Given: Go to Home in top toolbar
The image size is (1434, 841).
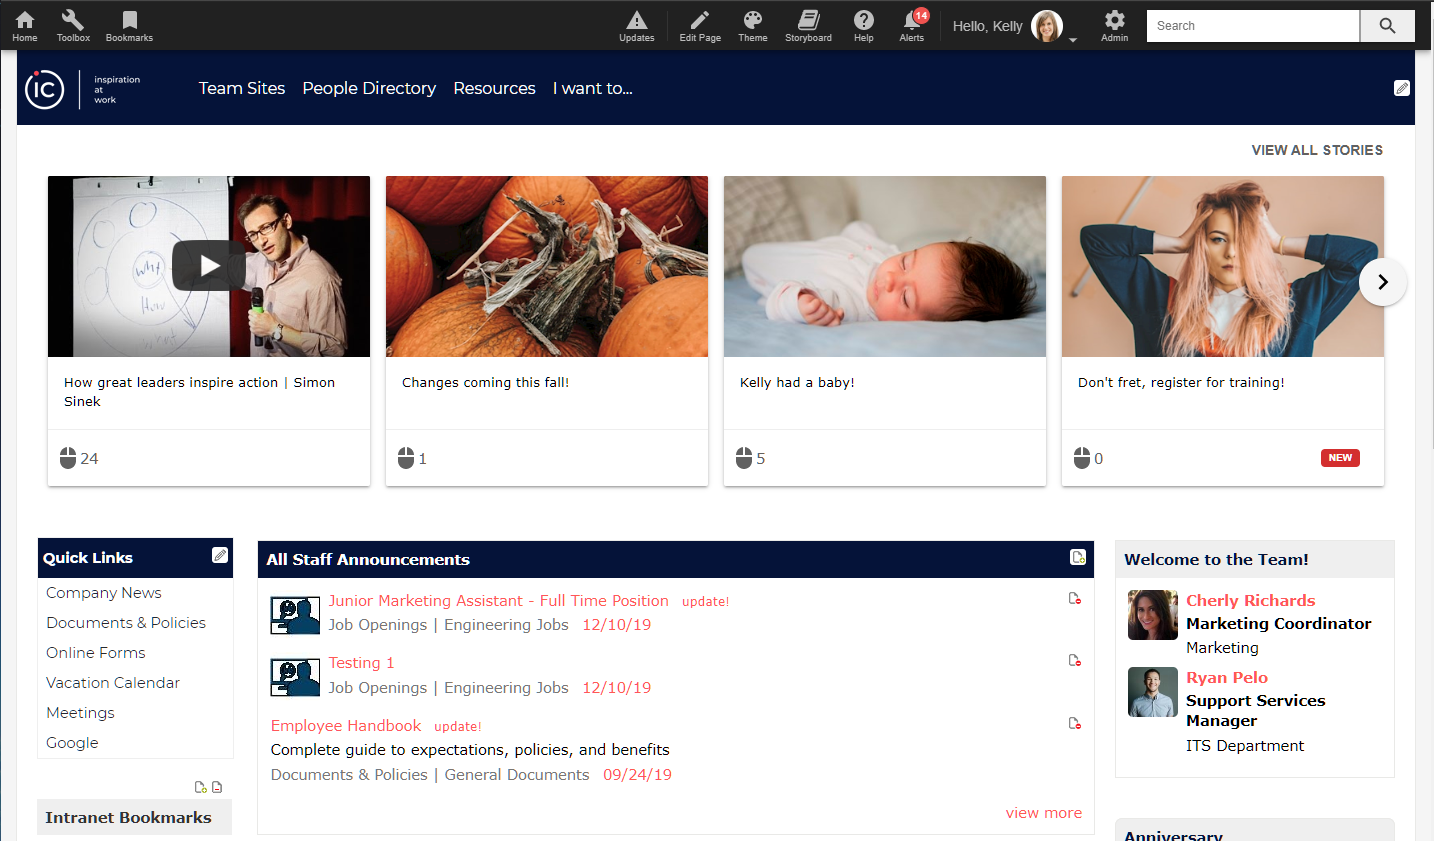Looking at the screenshot, I should click(25, 26).
